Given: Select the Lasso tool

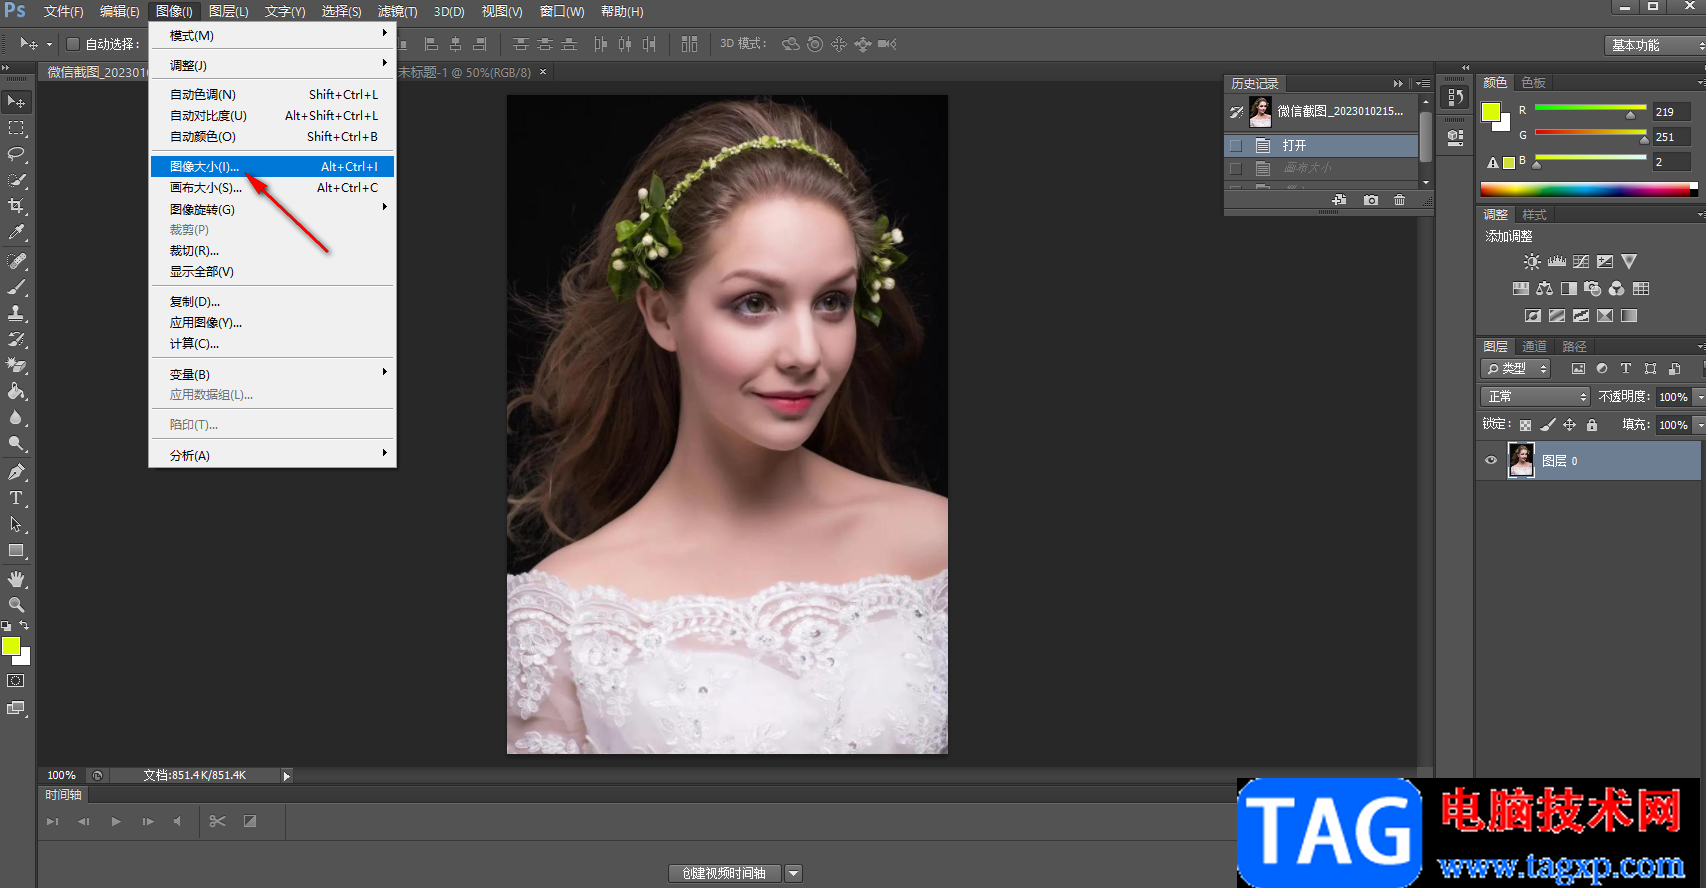Looking at the screenshot, I should click(x=17, y=154).
